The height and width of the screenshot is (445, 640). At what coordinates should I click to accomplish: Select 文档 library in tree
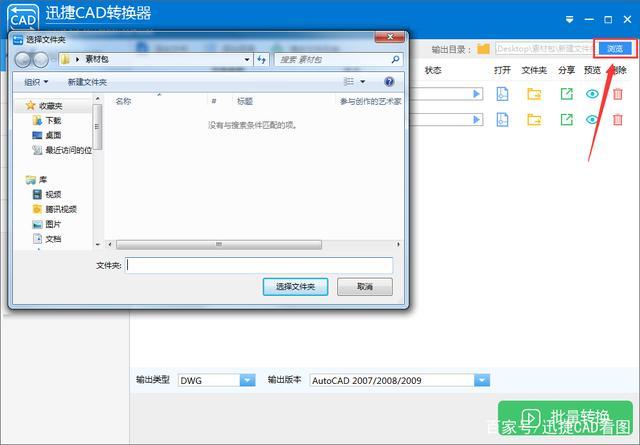coord(47,239)
